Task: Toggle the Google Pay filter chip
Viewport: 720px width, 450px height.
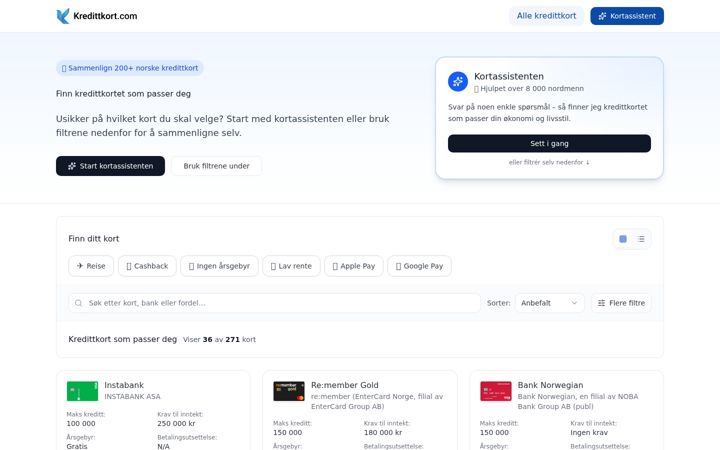Action: [419, 266]
